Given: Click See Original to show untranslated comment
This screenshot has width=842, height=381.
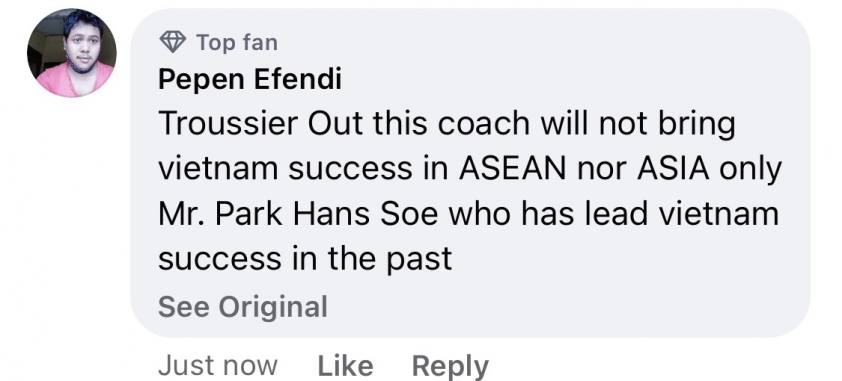Looking at the screenshot, I should (243, 307).
